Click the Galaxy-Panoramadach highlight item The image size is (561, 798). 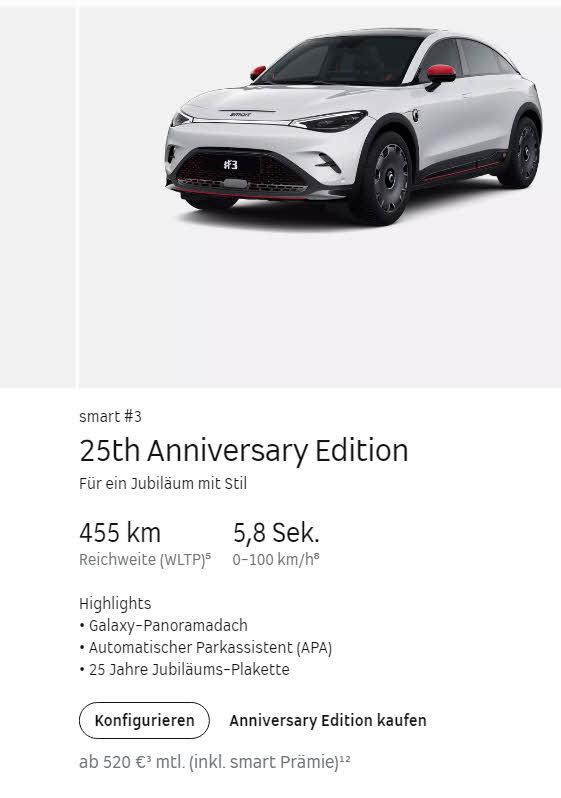point(163,625)
